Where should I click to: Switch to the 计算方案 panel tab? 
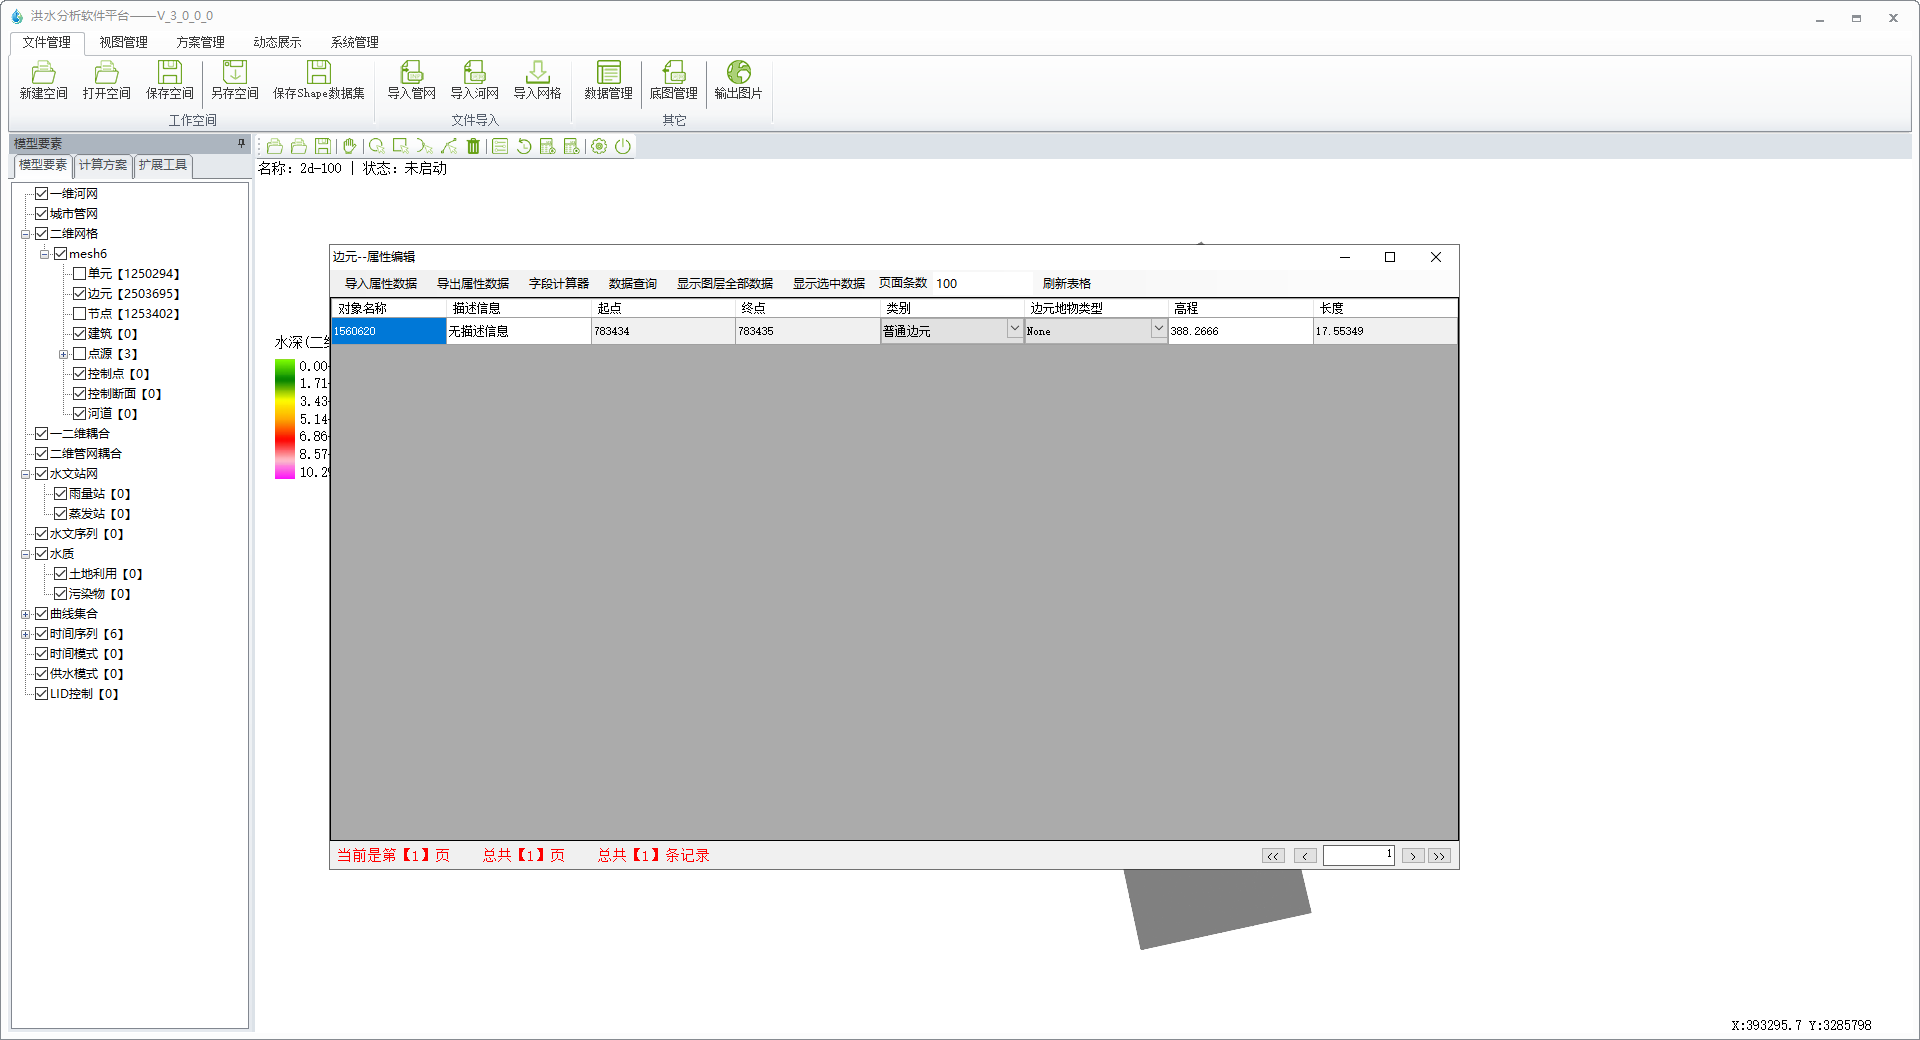103,165
